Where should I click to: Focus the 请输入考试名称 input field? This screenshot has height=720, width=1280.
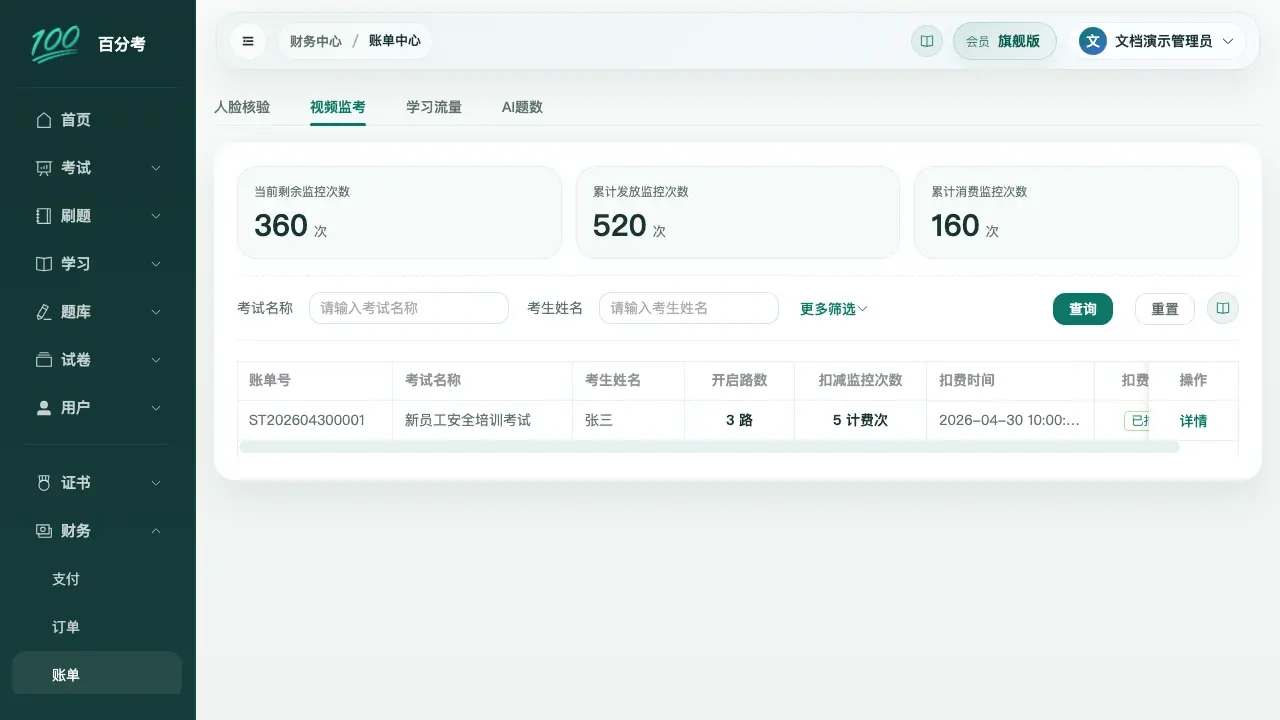409,308
